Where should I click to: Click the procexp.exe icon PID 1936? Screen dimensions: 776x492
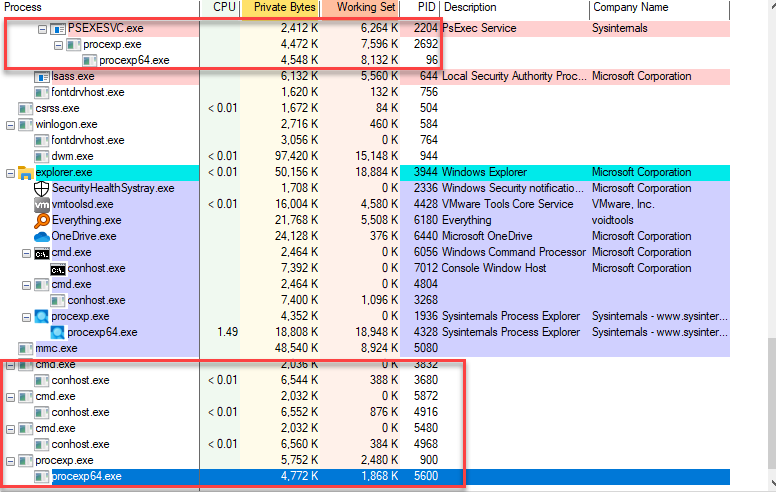[42, 317]
